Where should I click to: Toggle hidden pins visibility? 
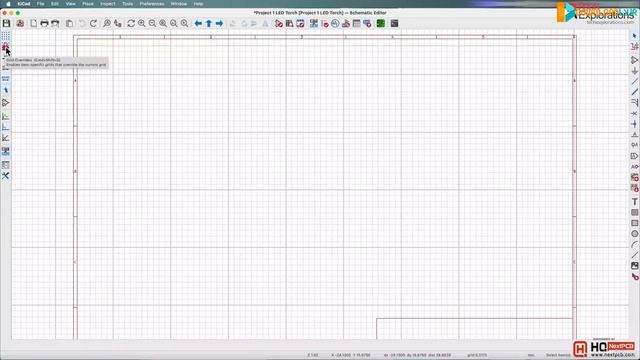tap(5, 103)
